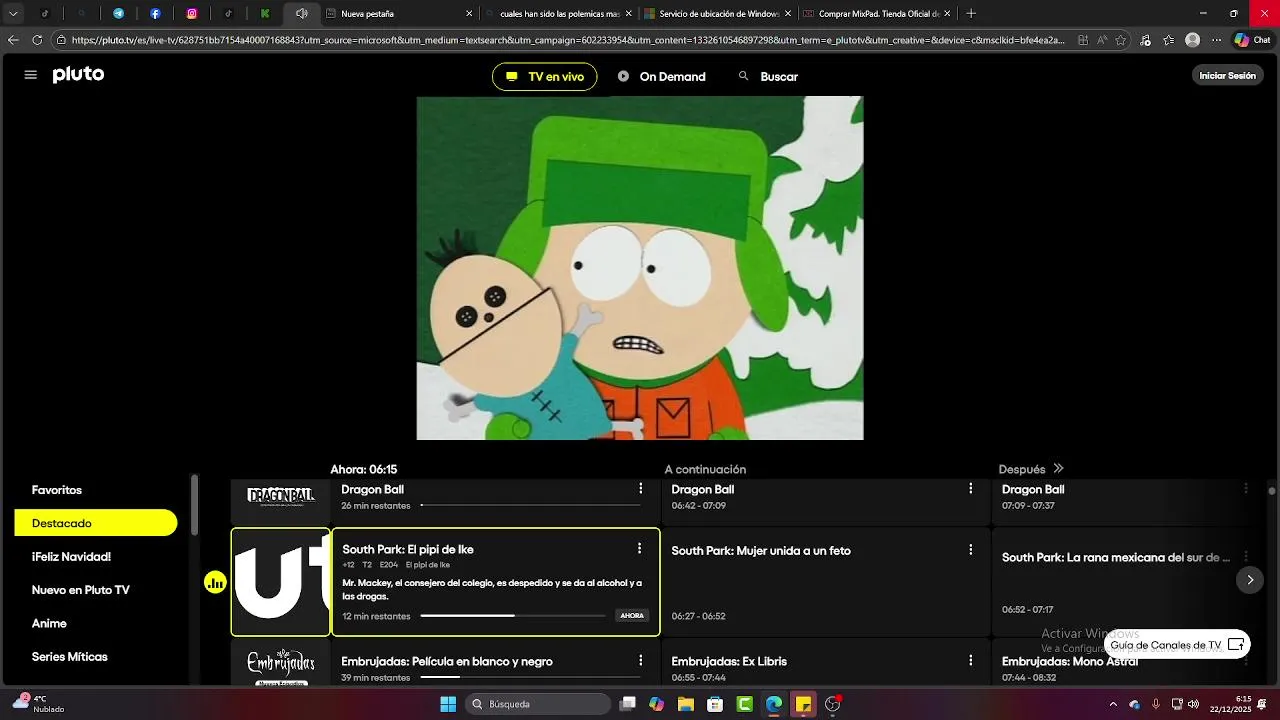This screenshot has width=1280, height=720.
Task: Open options for South Park: El pipí de Ike
Action: coord(639,549)
